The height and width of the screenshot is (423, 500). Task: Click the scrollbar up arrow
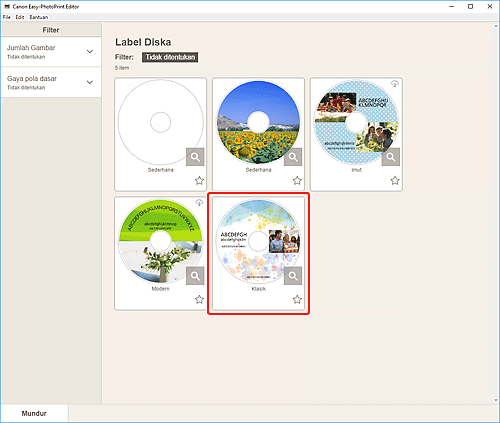pos(496,26)
